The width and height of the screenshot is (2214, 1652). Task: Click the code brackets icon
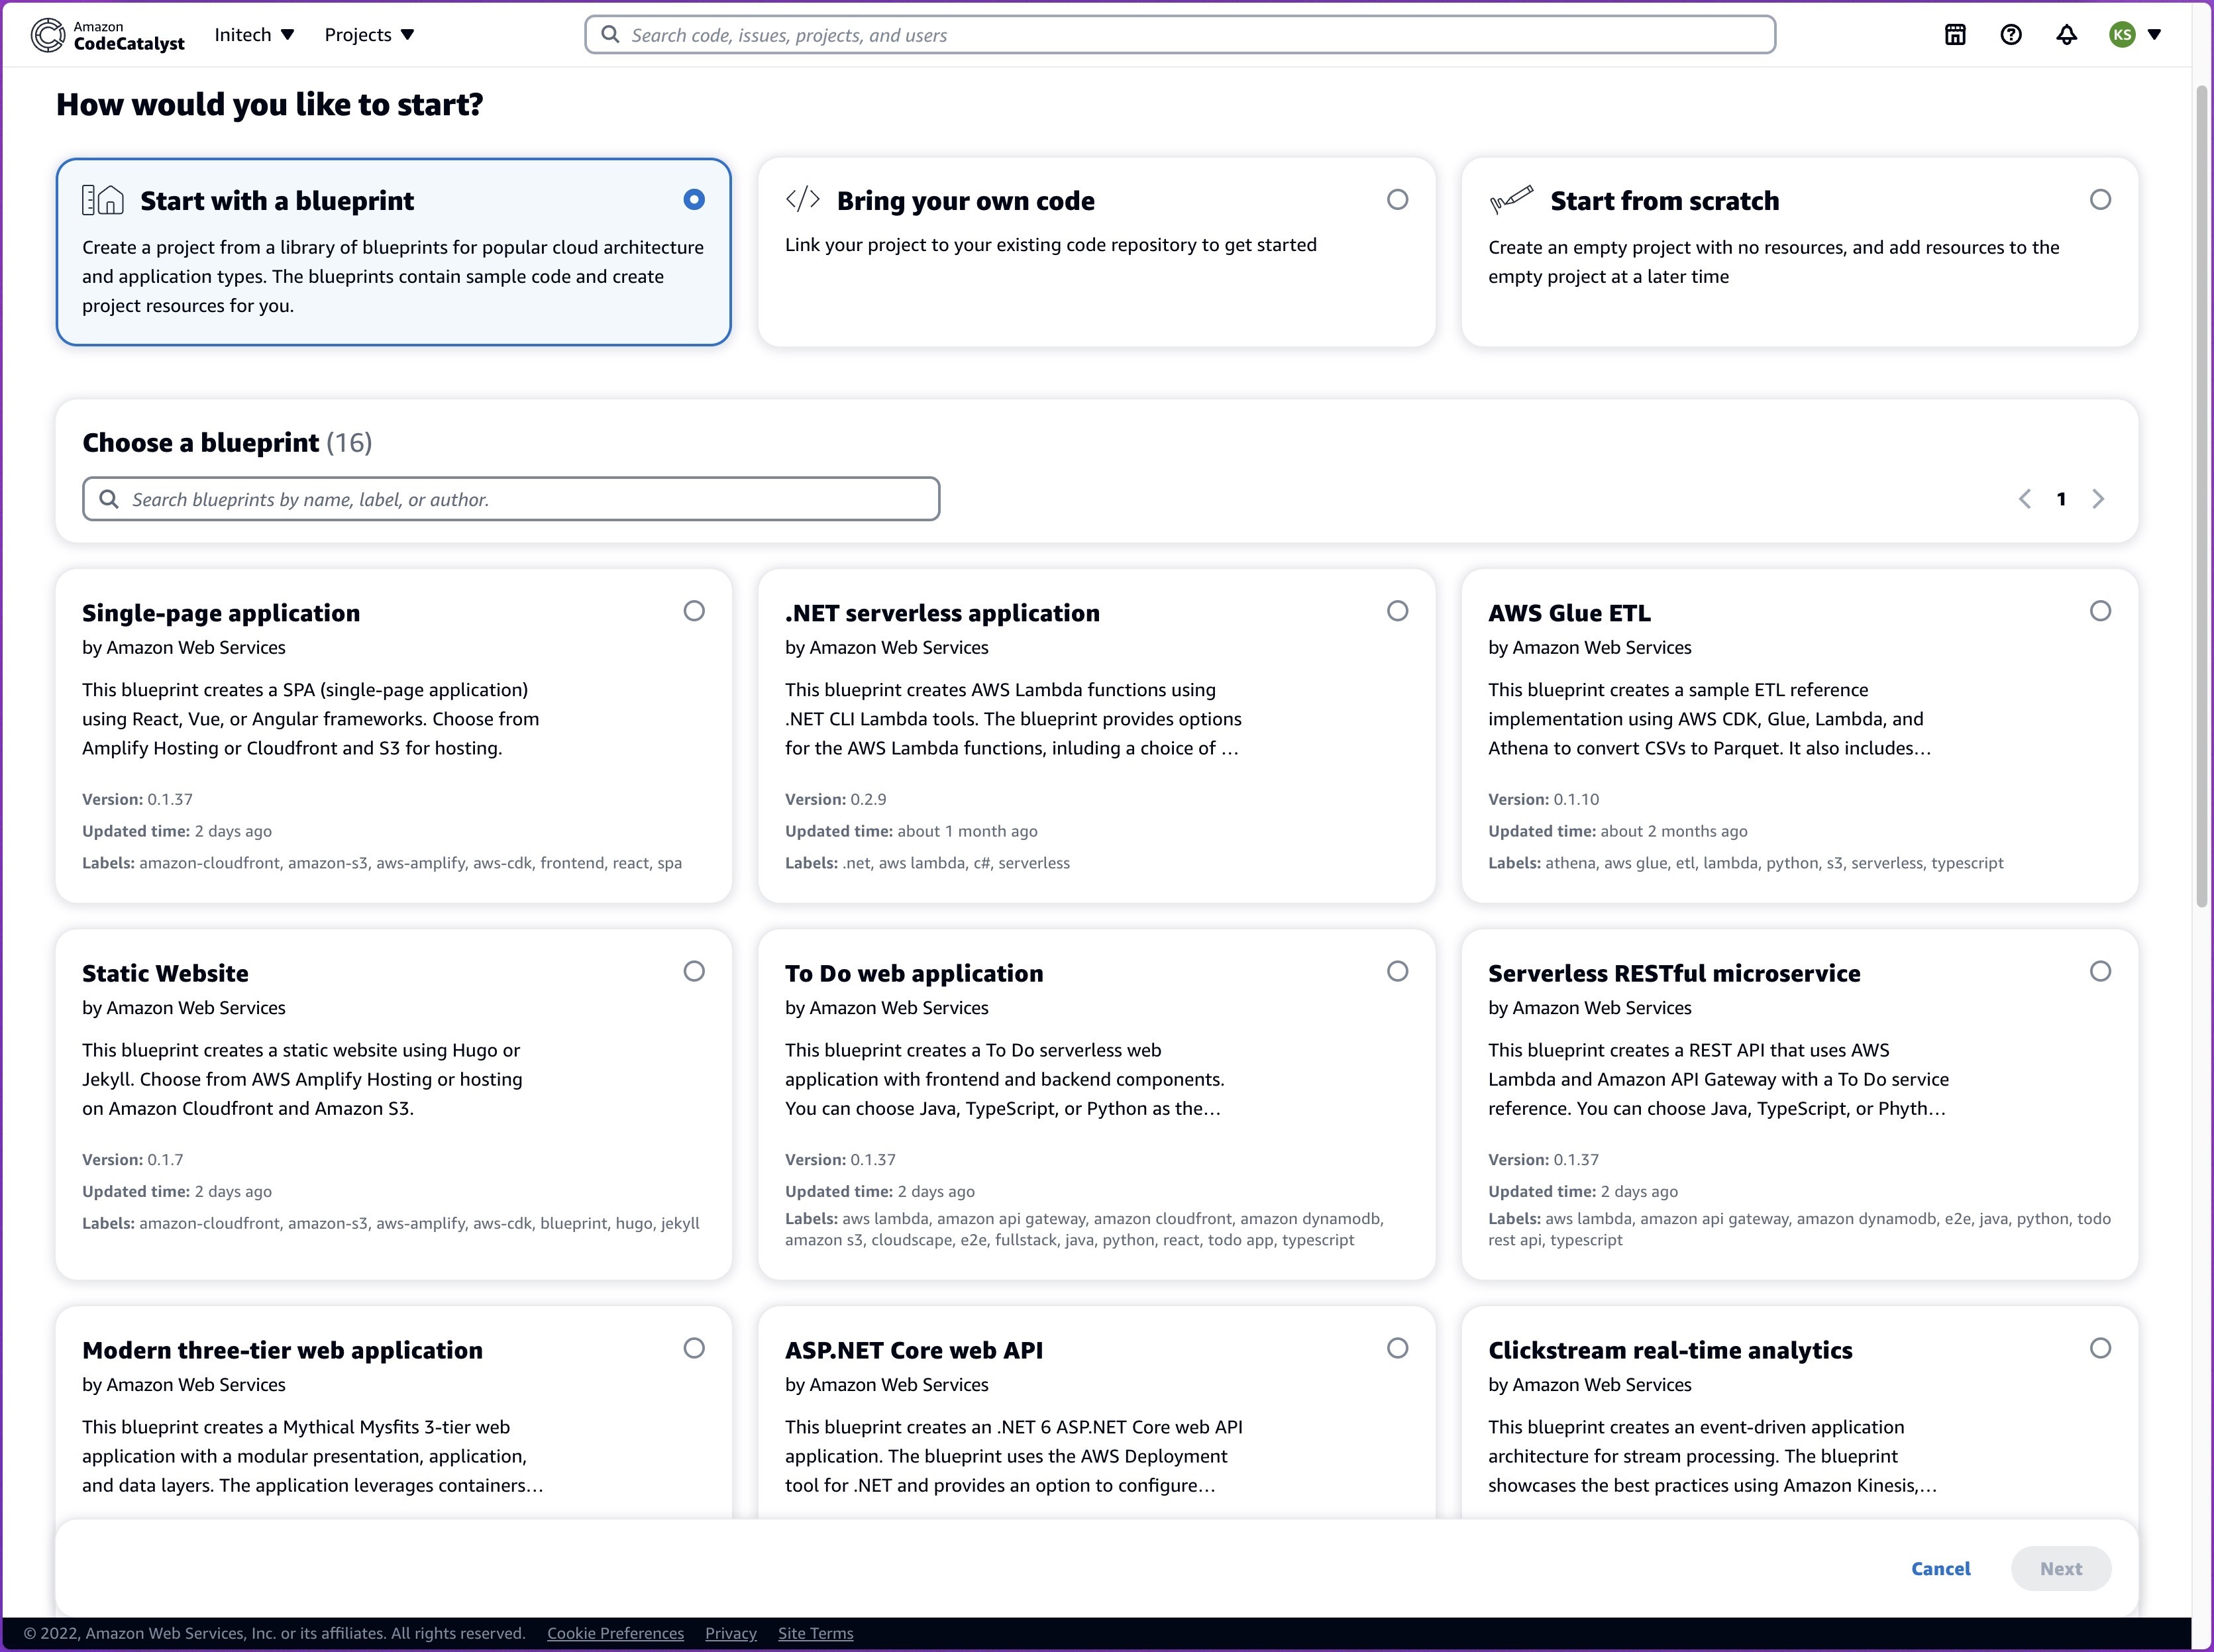coord(803,199)
